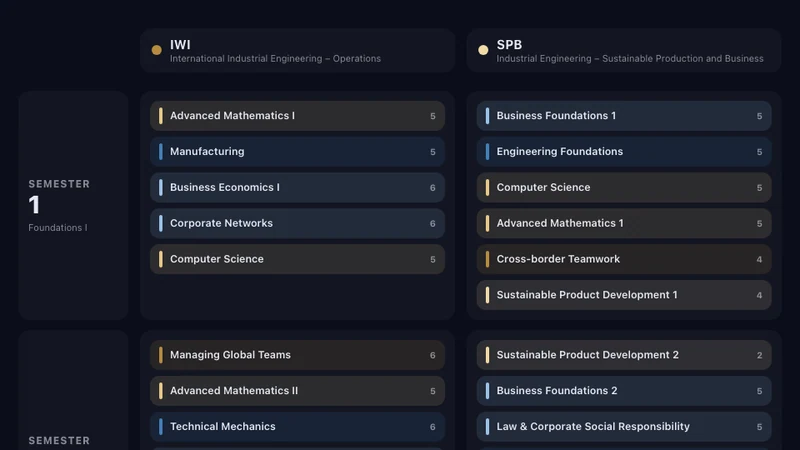This screenshot has width=800, height=450.
Task: Click International Industrial Engineering – Operations subtitle
Action: [275, 59]
